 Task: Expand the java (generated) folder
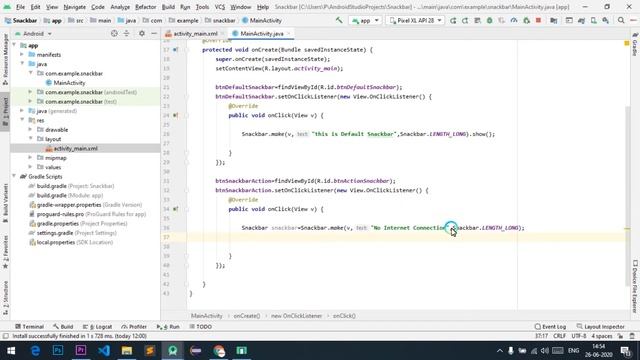point(22,111)
